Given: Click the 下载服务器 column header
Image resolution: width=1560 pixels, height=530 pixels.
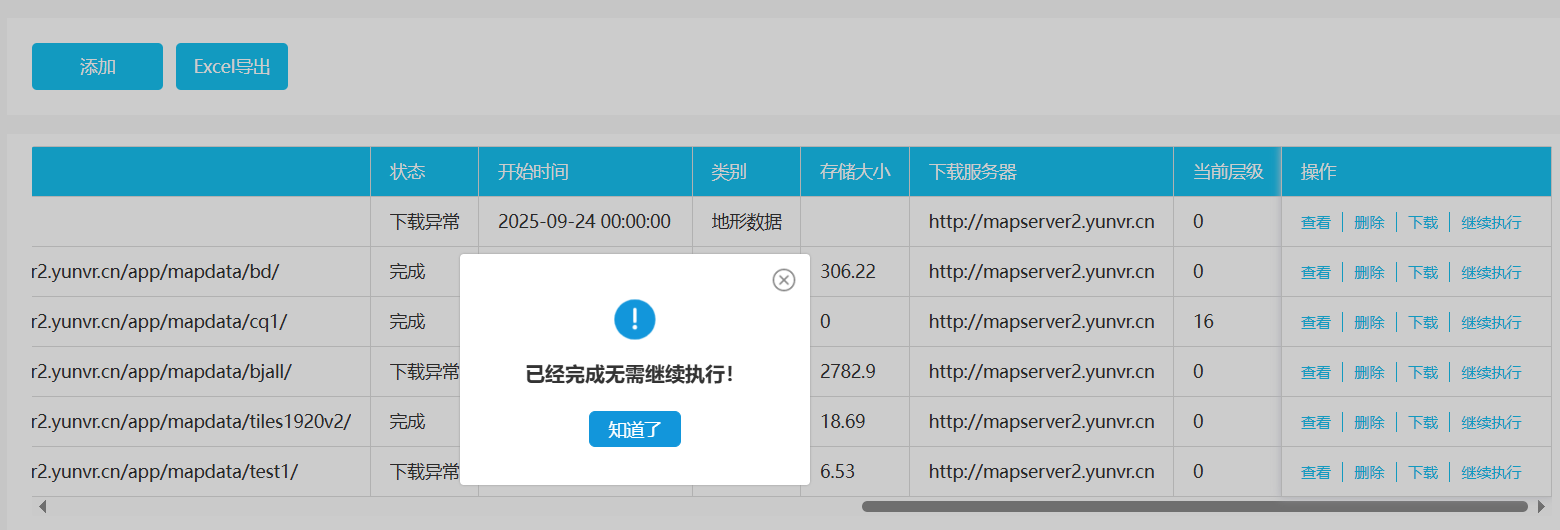Looking at the screenshot, I should point(972,172).
